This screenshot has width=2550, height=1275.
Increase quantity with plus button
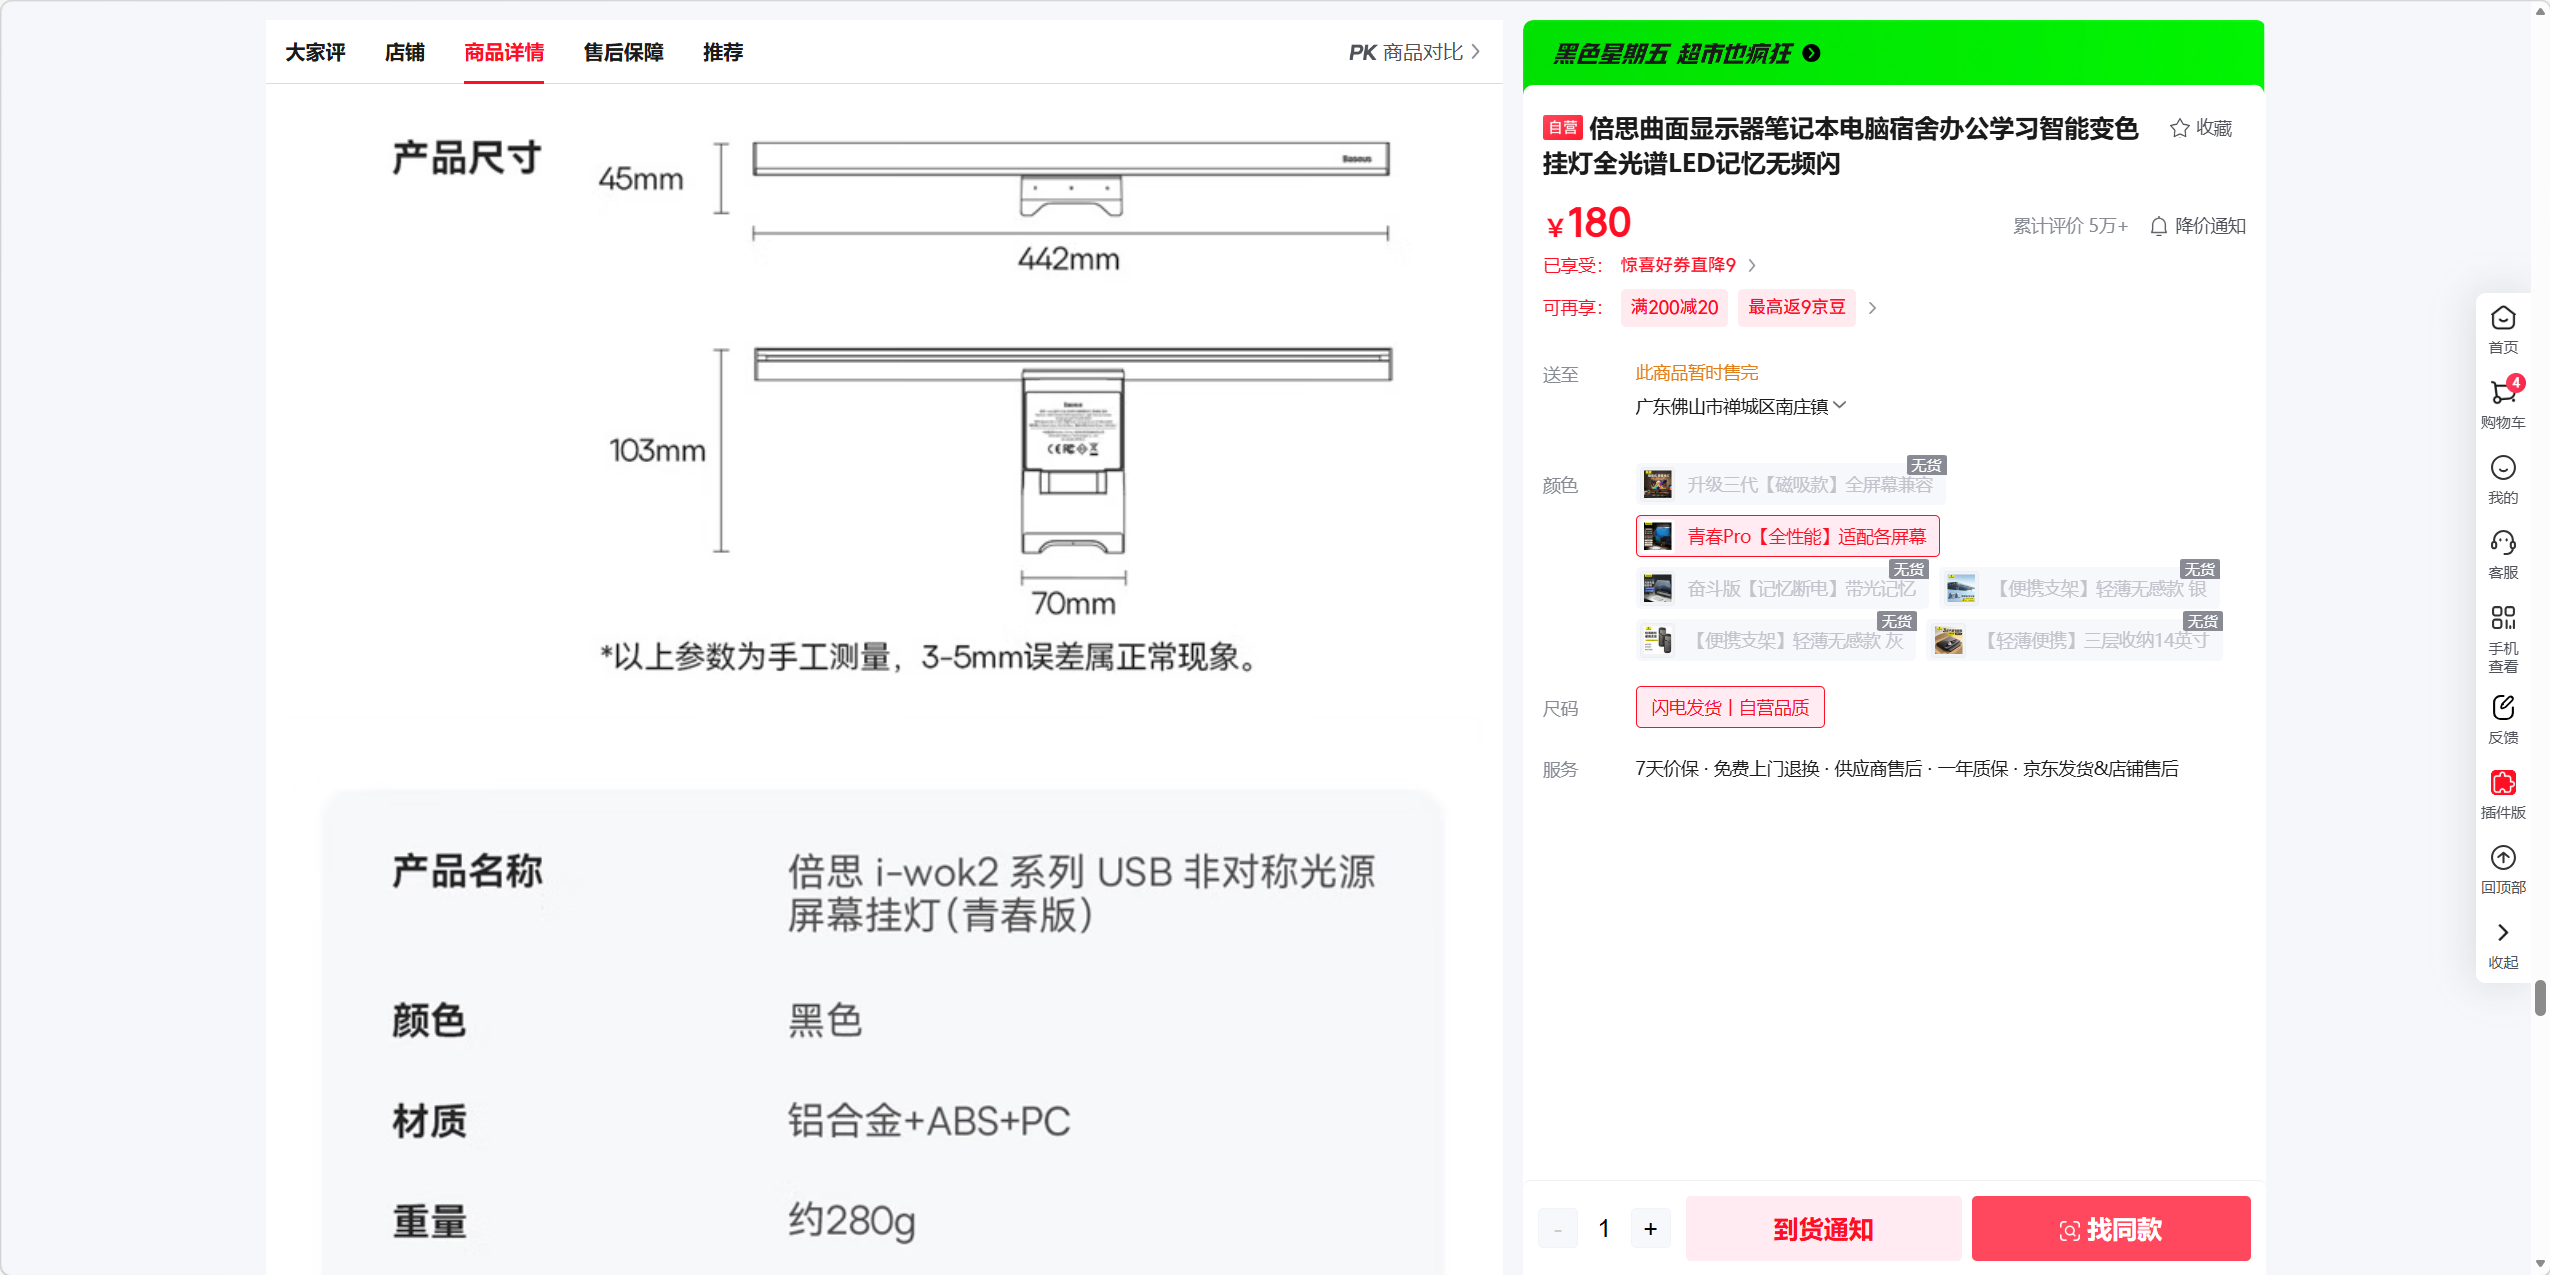pyautogui.click(x=1650, y=1229)
